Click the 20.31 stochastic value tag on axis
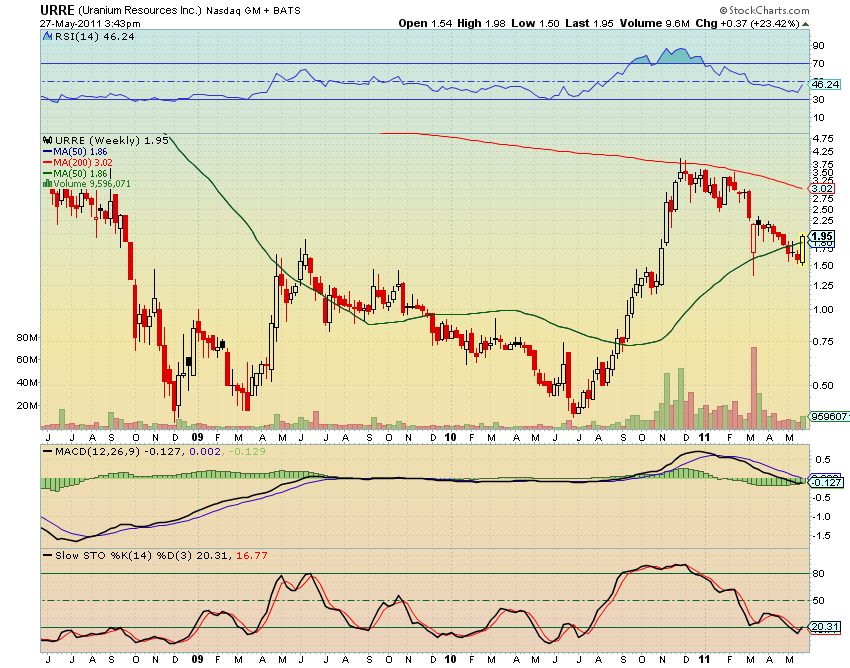The height and width of the screenshot is (668, 850). [824, 627]
